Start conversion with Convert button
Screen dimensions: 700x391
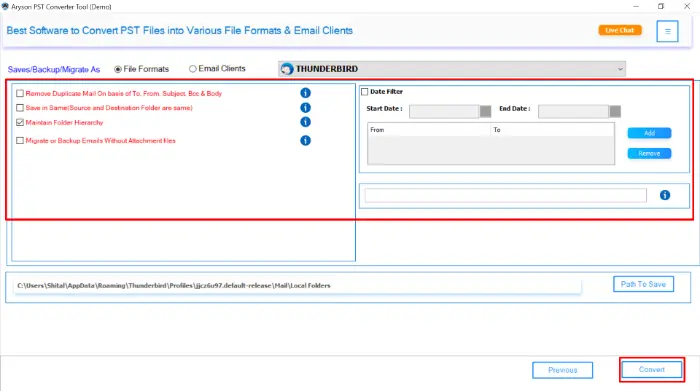click(x=652, y=370)
